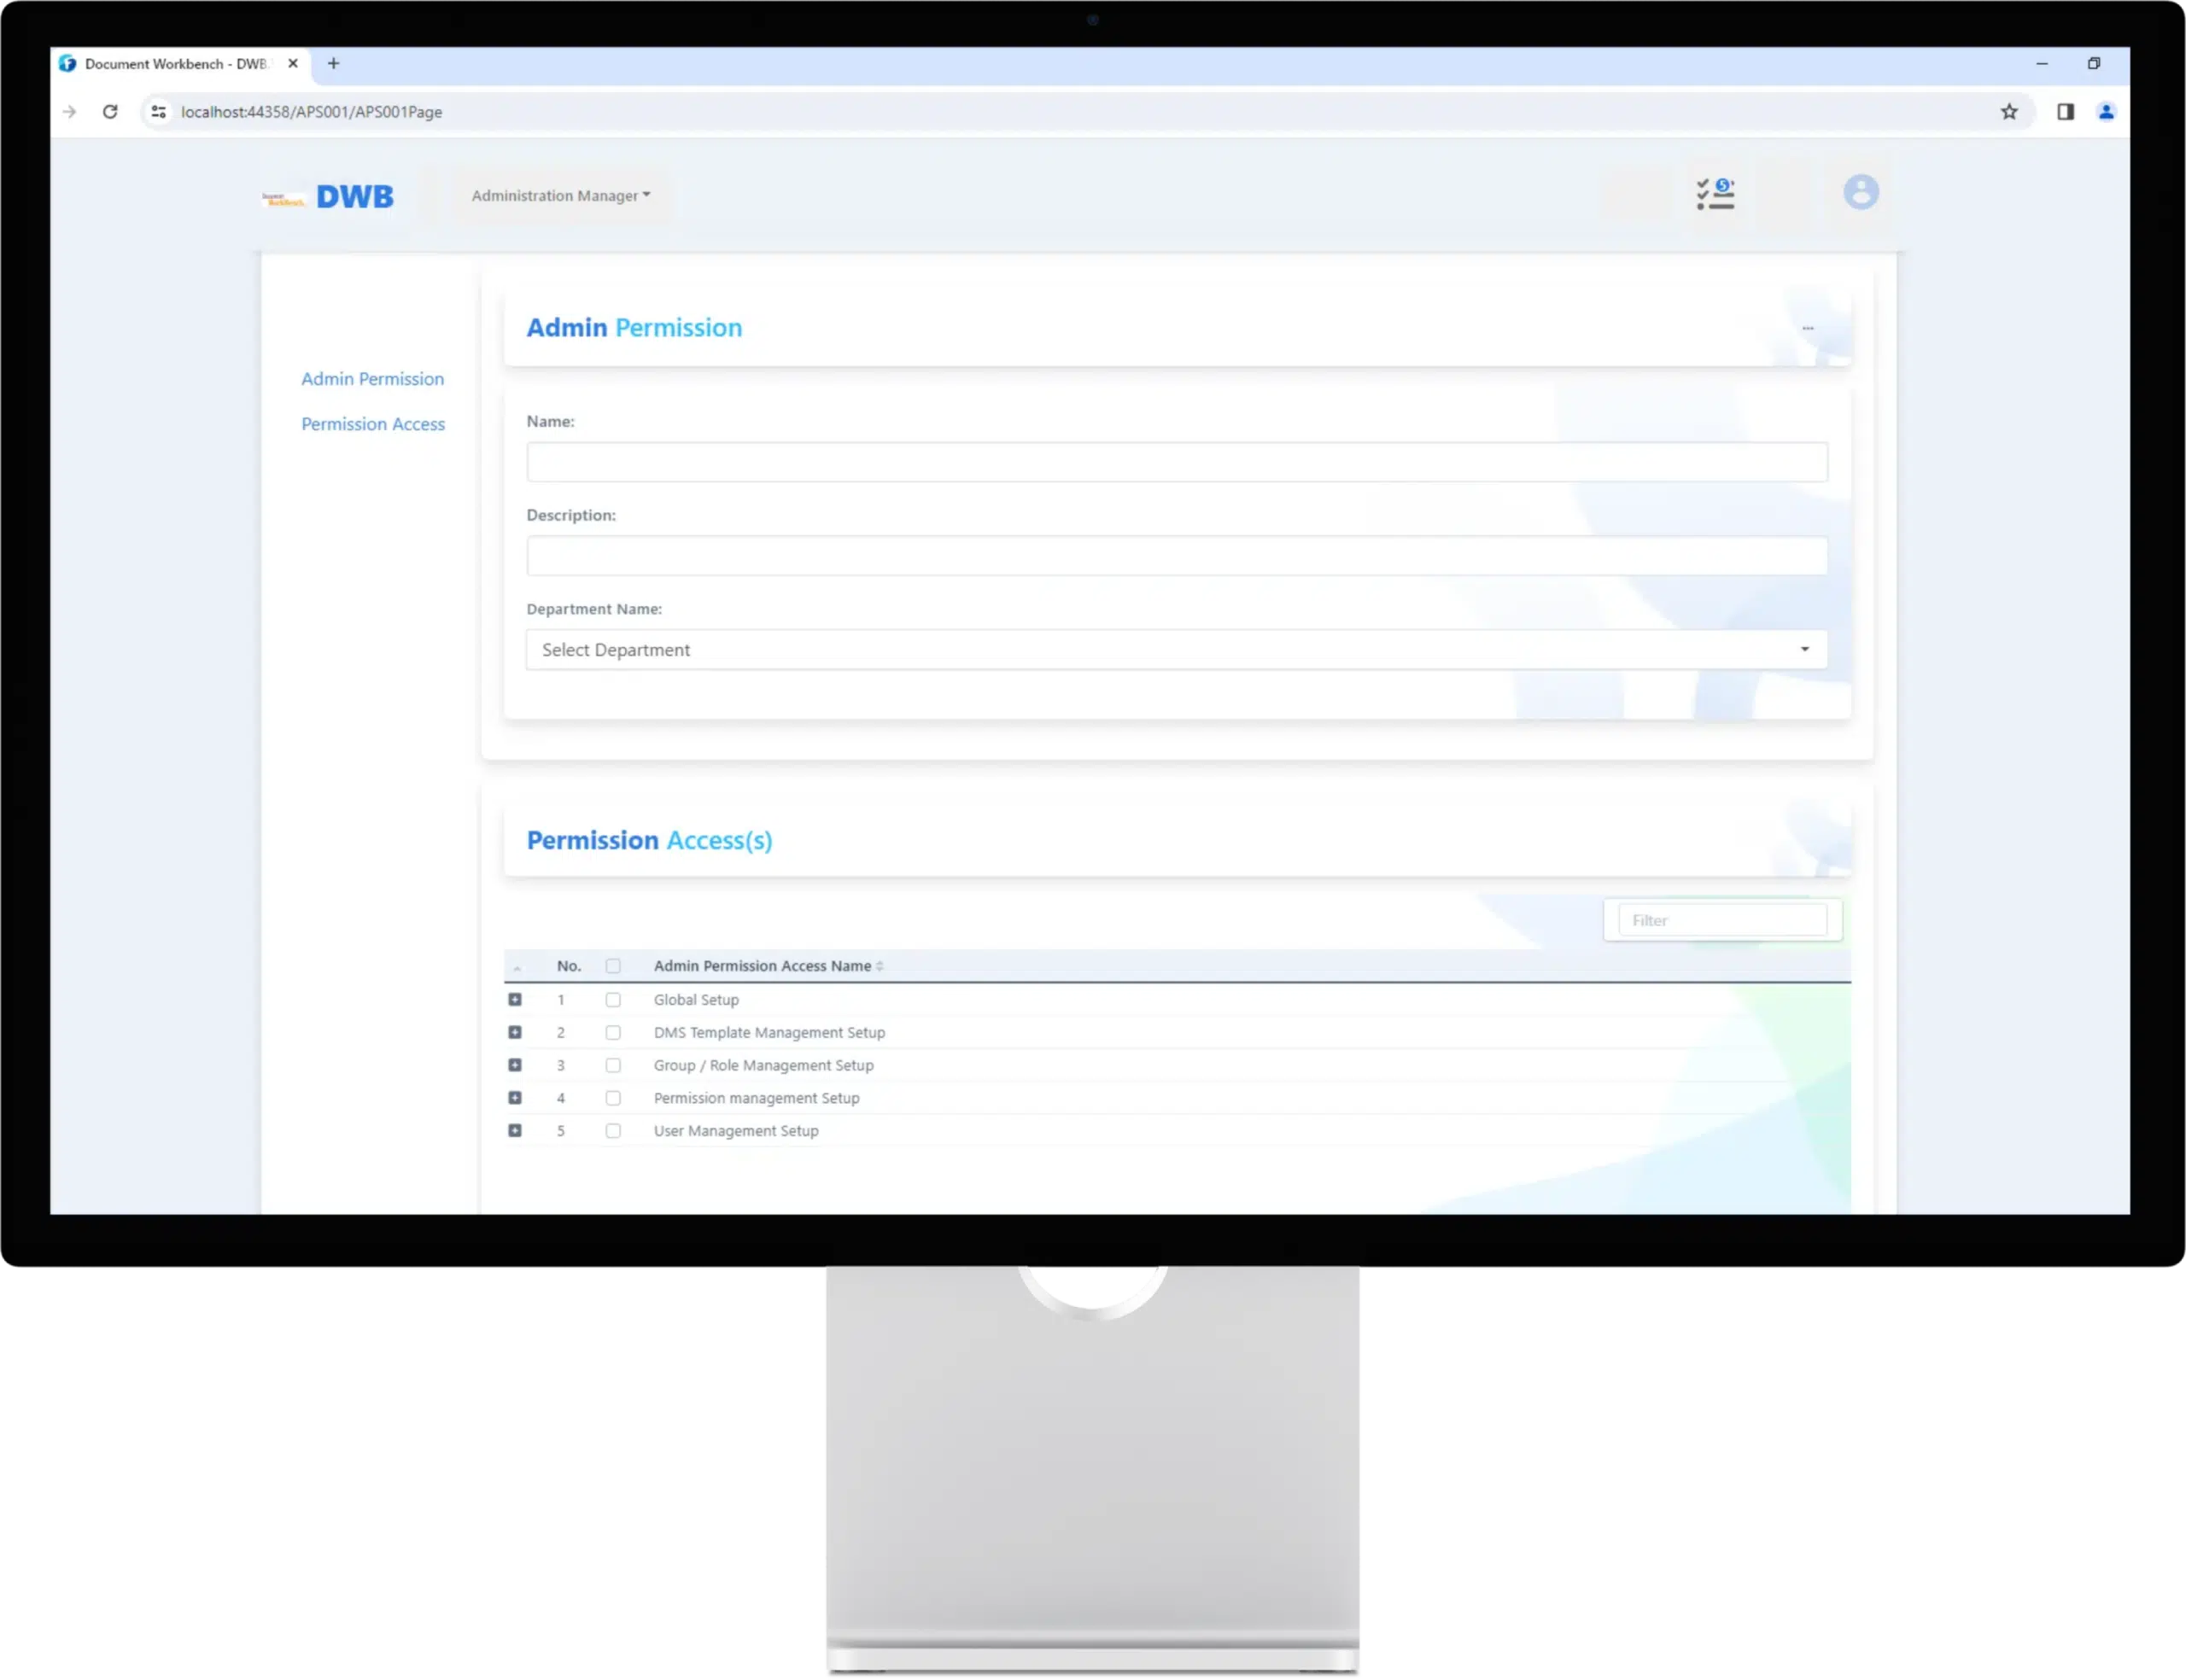Check the User Management Setup checkbox
2186x1680 pixels.
pyautogui.click(x=613, y=1131)
